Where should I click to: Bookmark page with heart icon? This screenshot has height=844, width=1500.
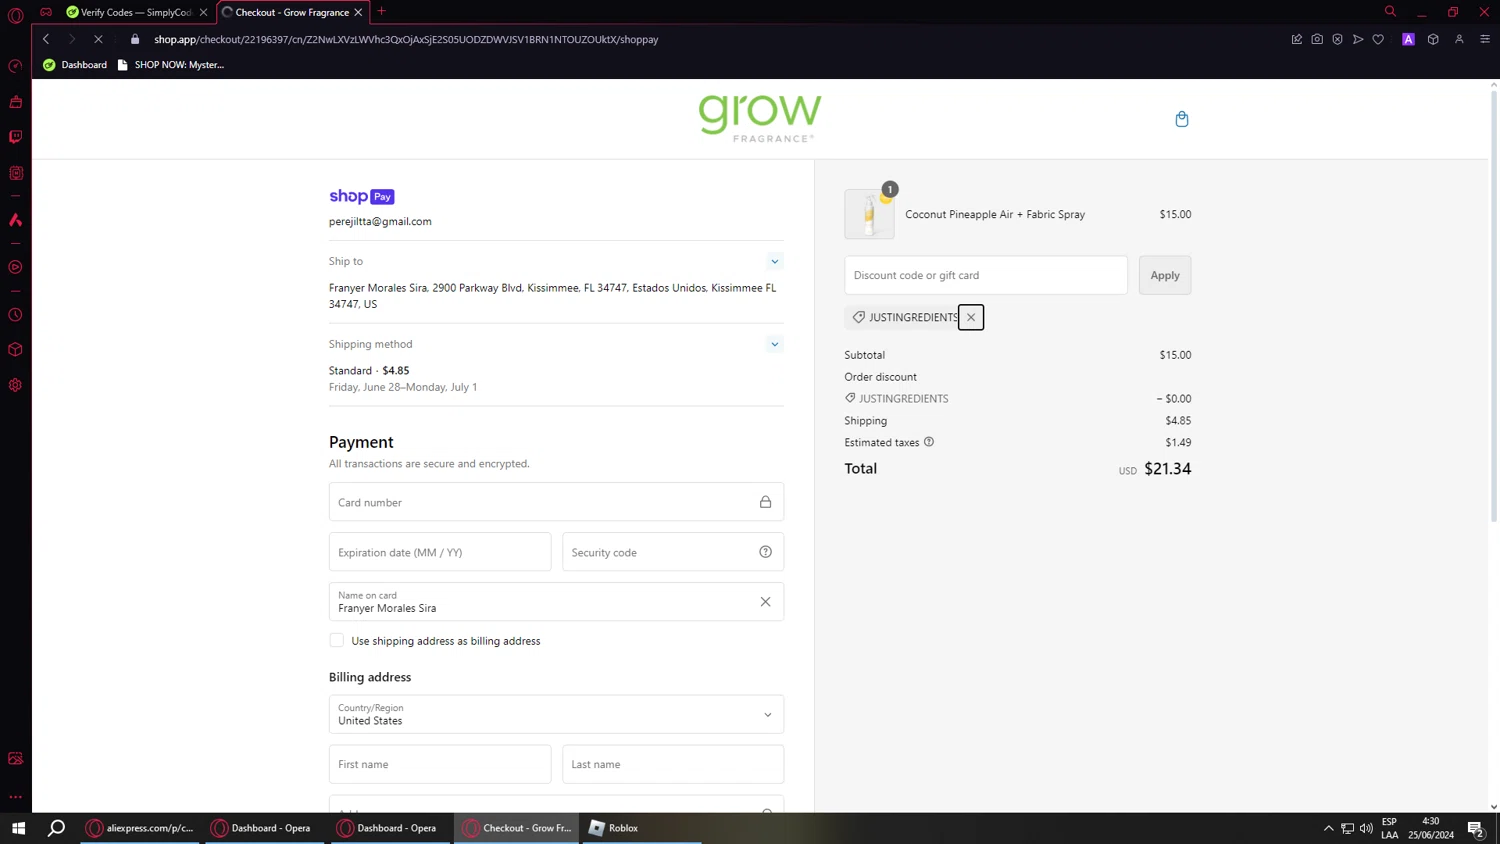pos(1378,39)
